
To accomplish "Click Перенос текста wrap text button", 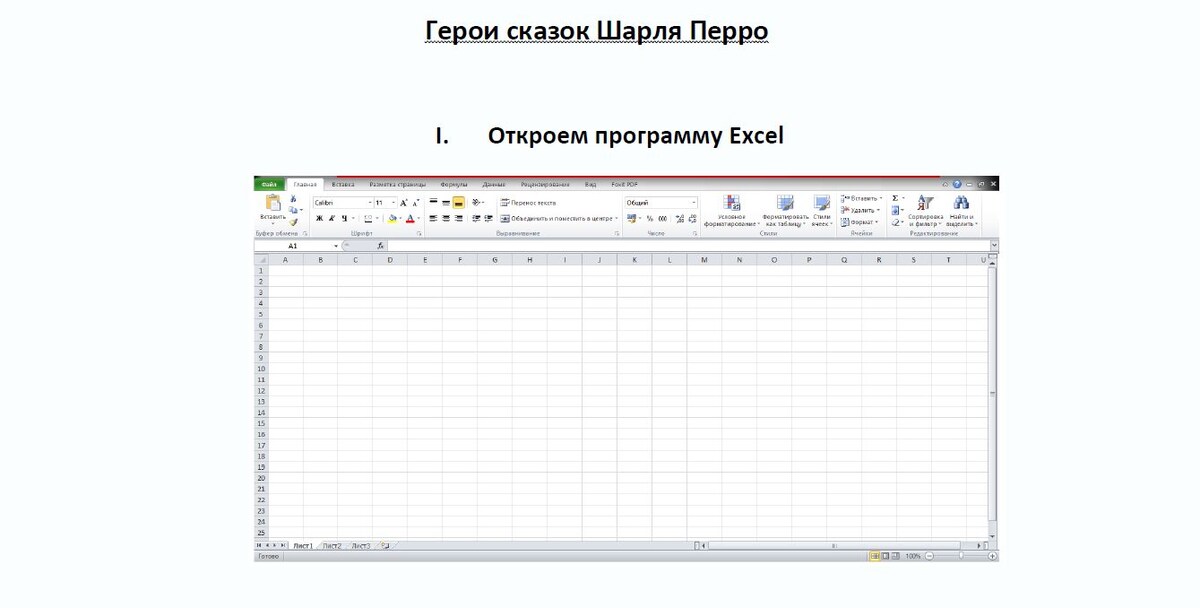I will tap(528, 203).
